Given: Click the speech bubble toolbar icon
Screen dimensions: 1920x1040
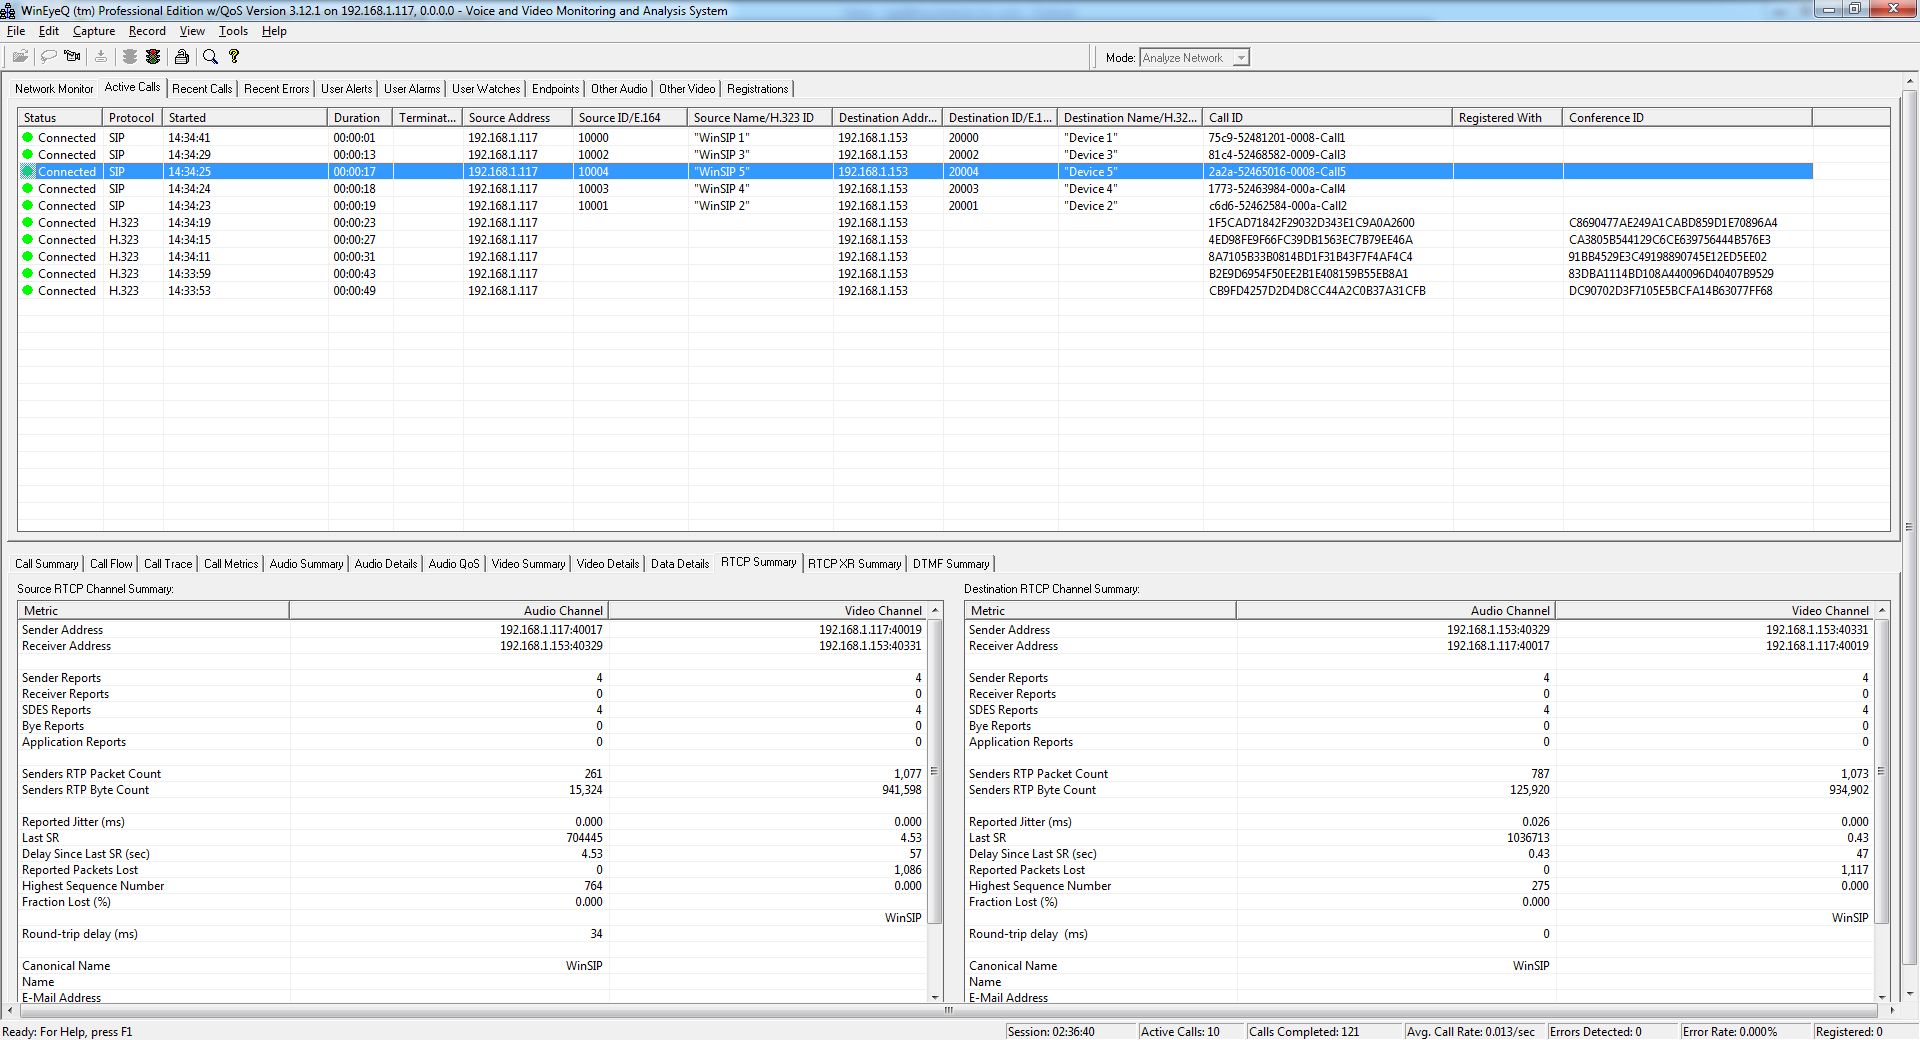Looking at the screenshot, I should tap(47, 57).
